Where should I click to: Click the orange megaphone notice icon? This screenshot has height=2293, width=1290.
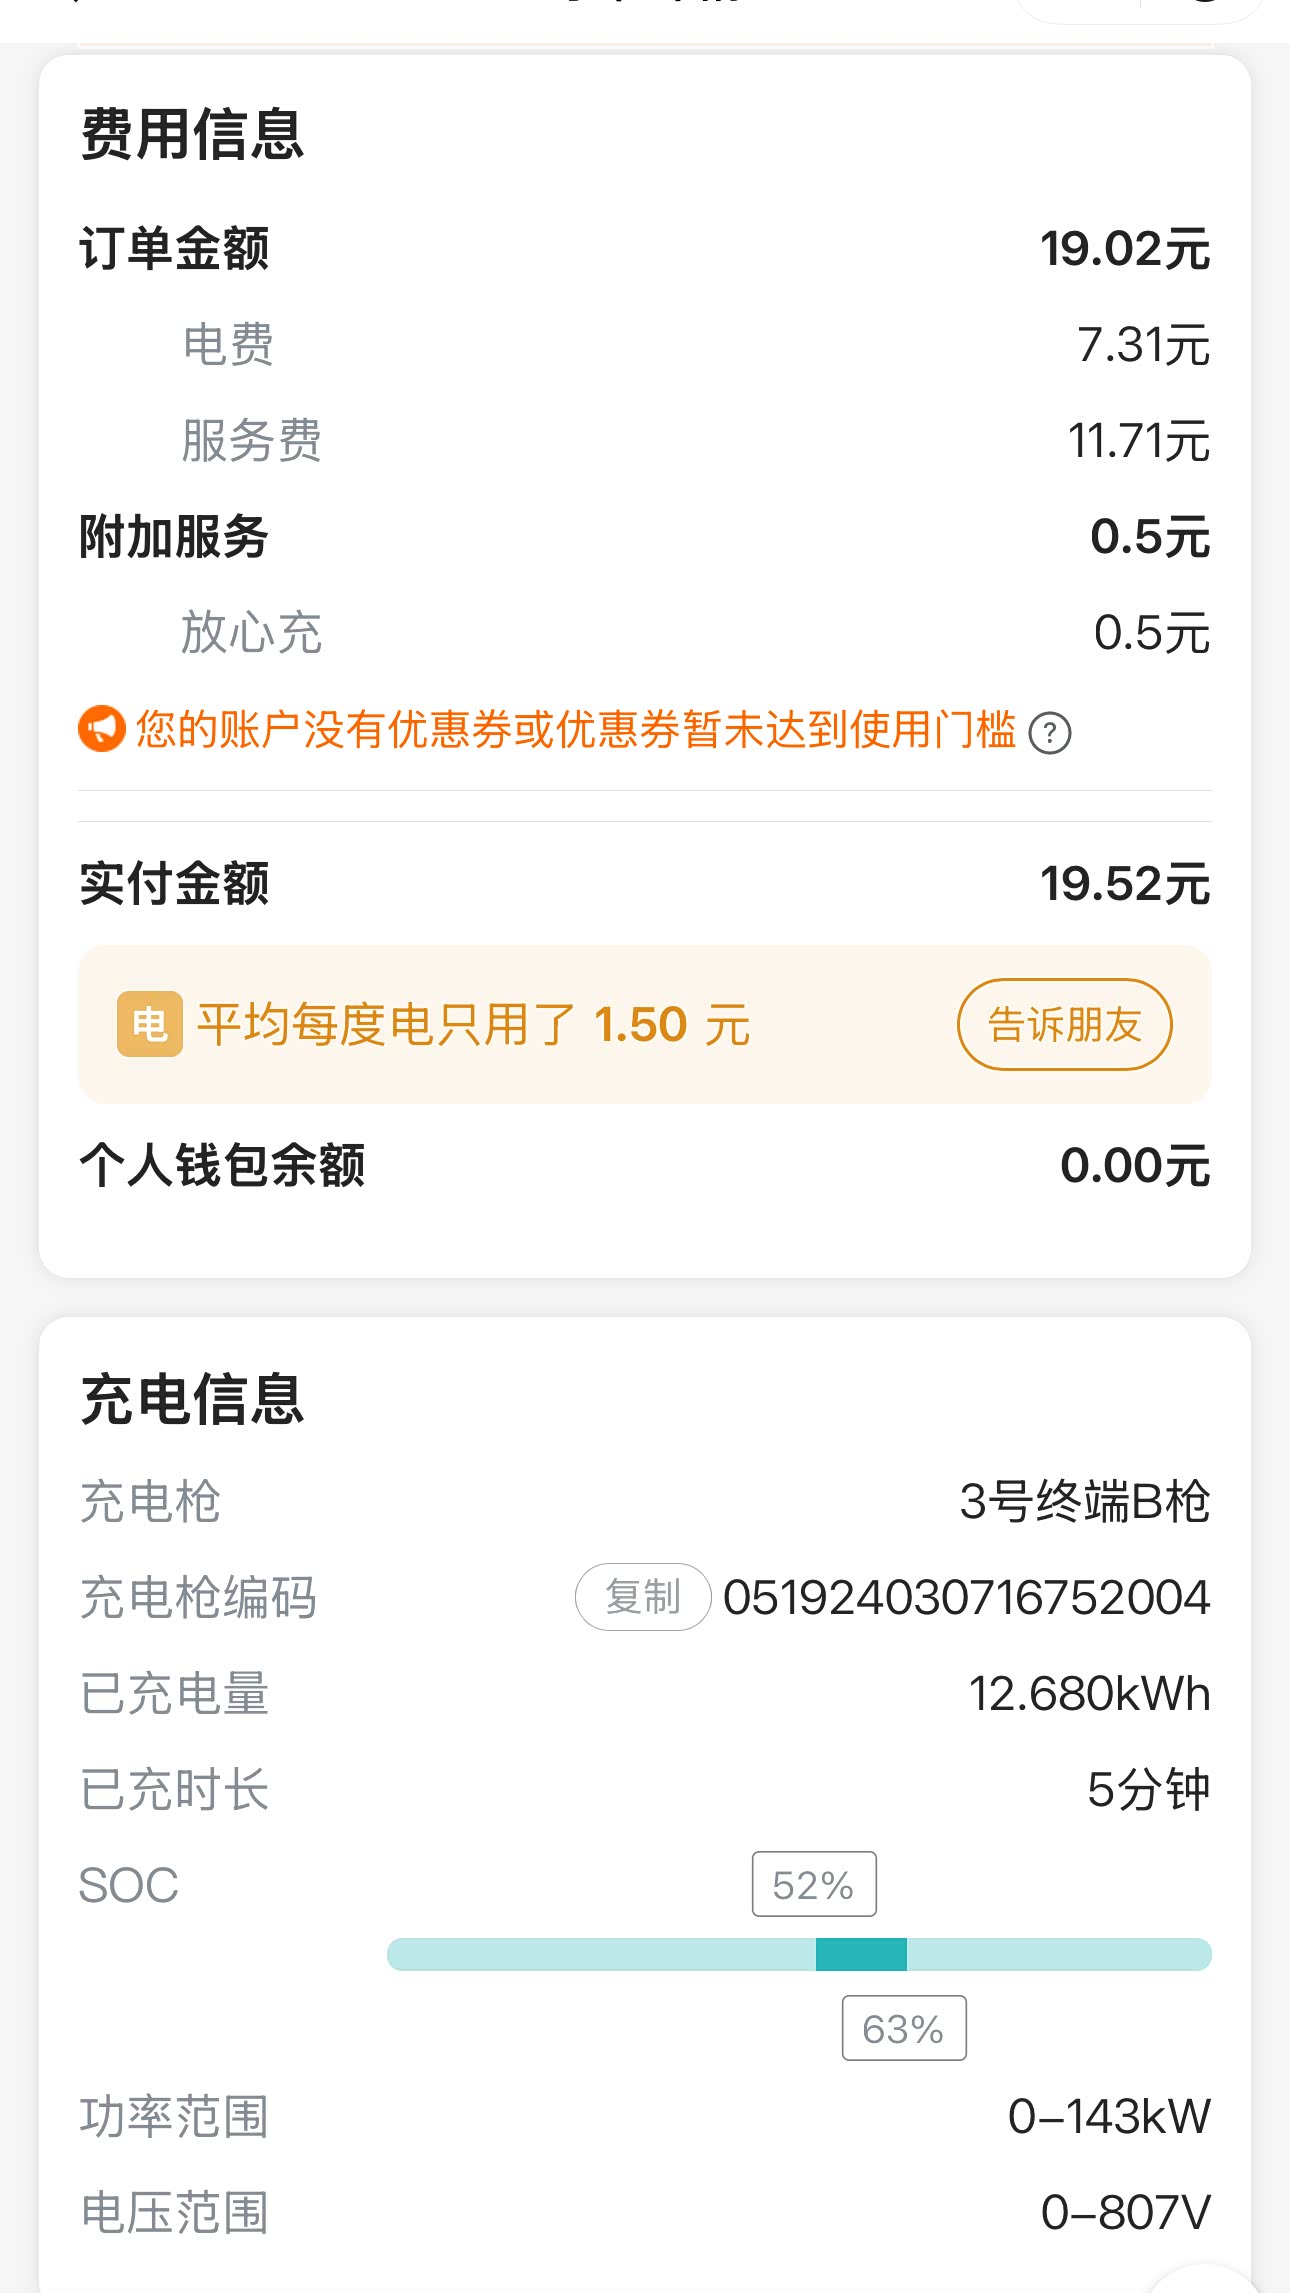102,729
